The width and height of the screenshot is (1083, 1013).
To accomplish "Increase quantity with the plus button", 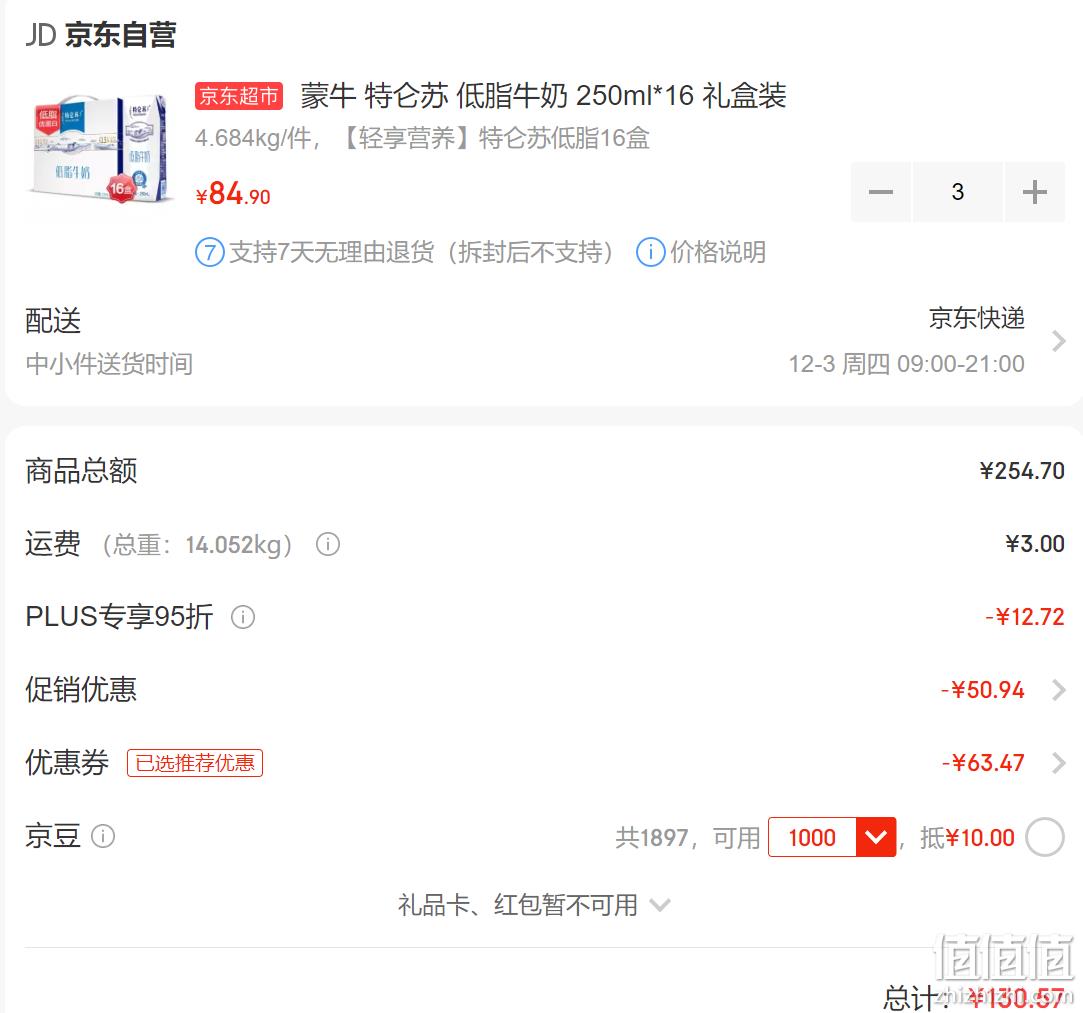I will (1035, 192).
